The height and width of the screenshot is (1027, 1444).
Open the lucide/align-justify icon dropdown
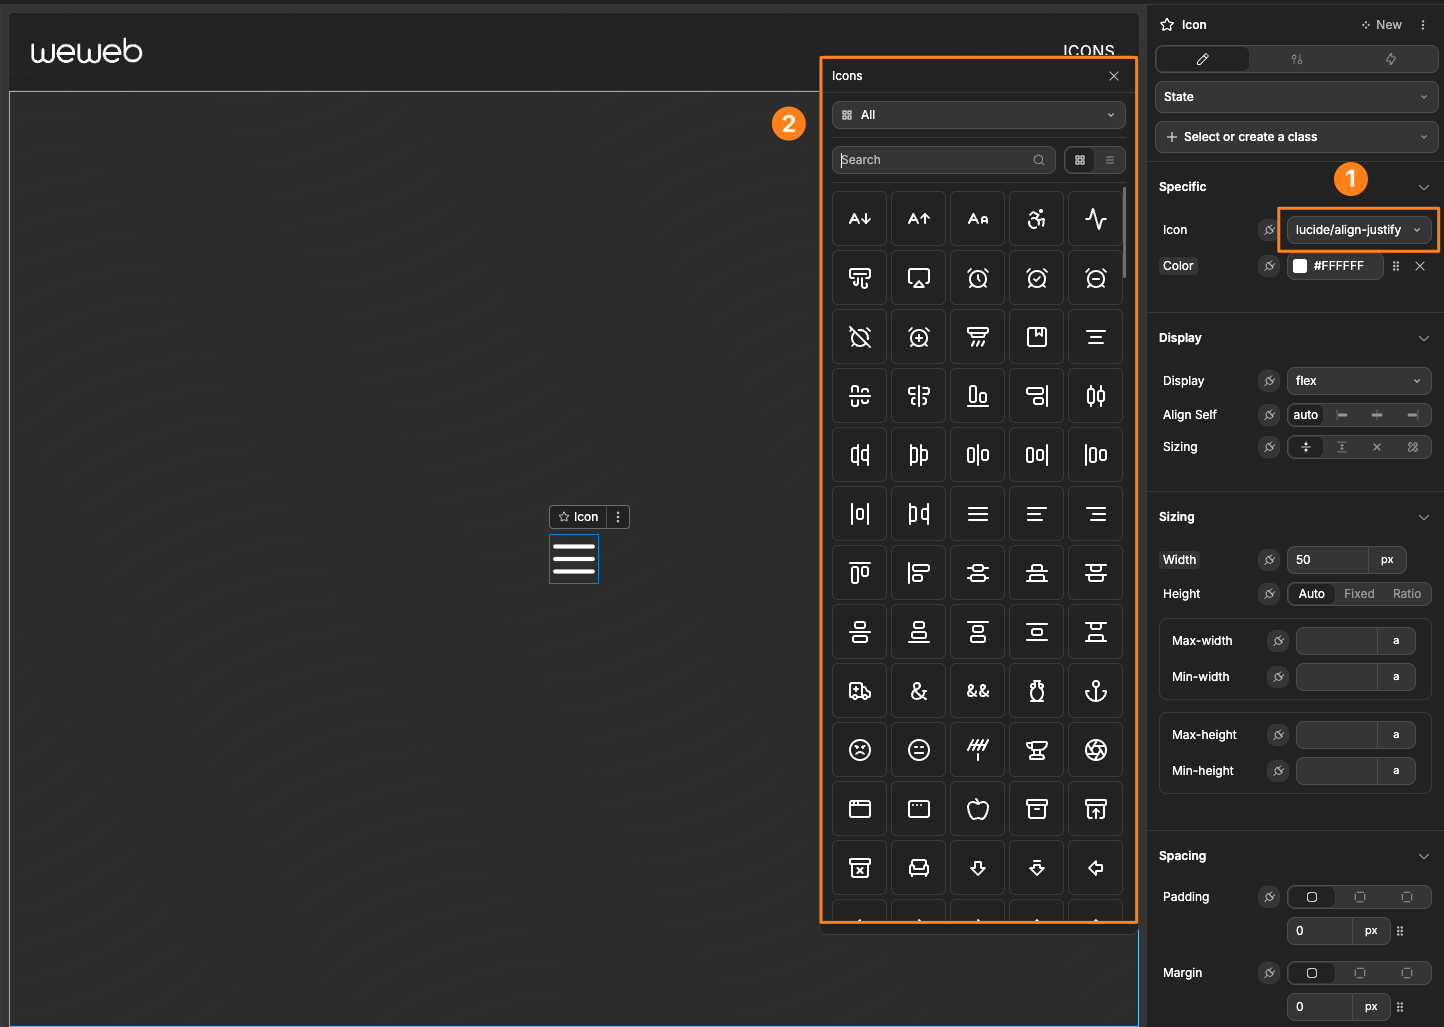1357,229
